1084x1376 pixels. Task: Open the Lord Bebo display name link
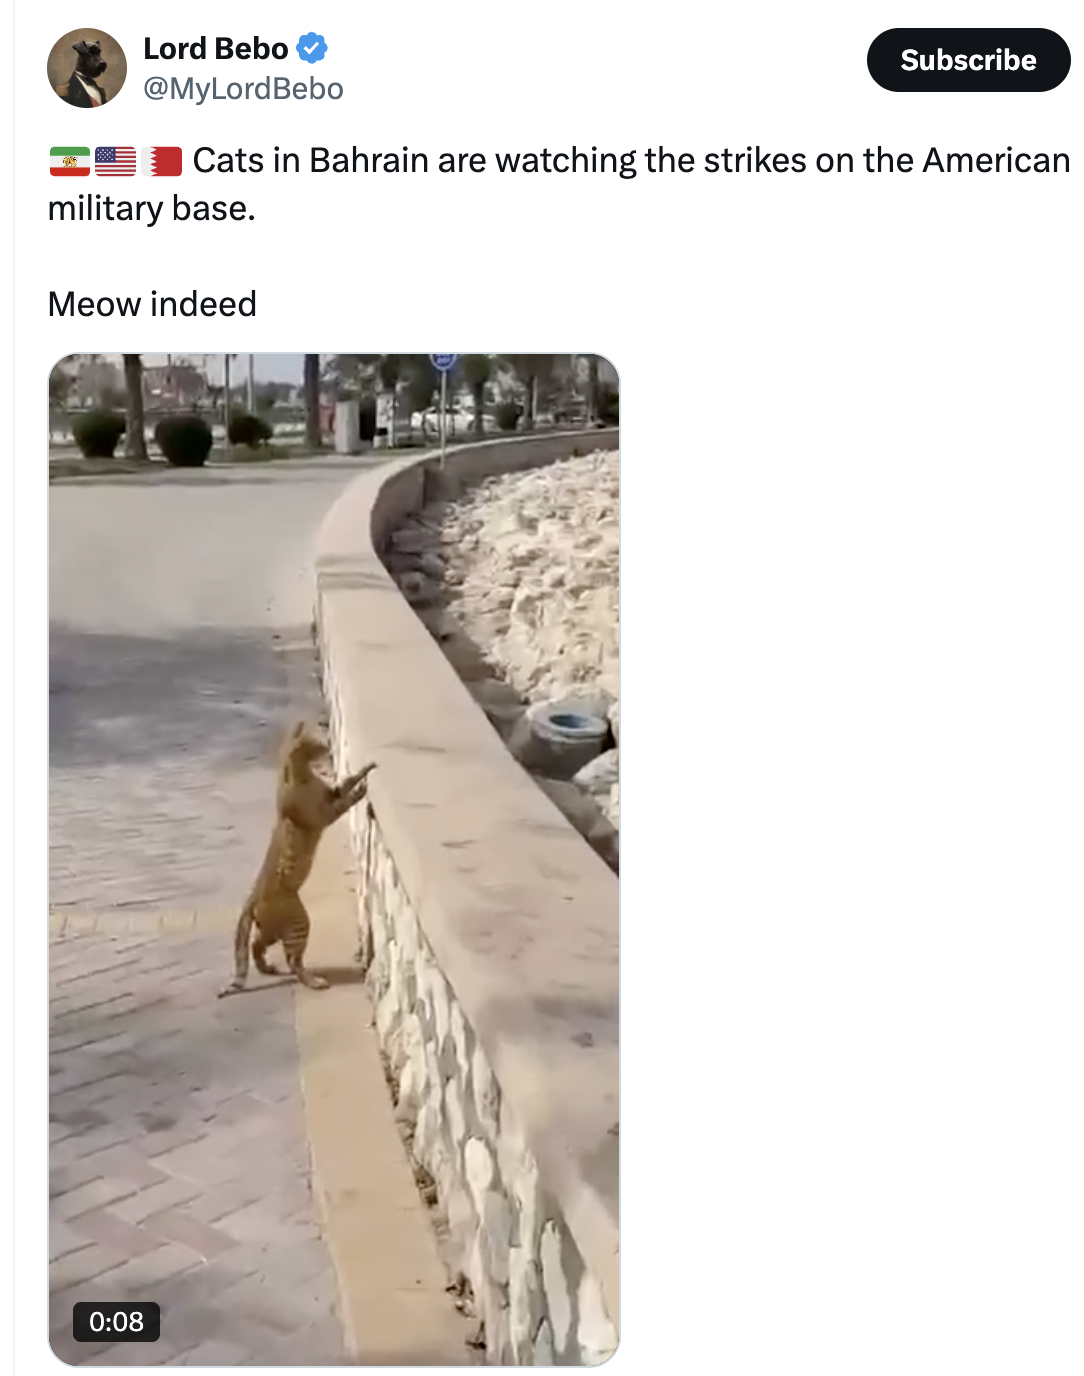point(216,48)
